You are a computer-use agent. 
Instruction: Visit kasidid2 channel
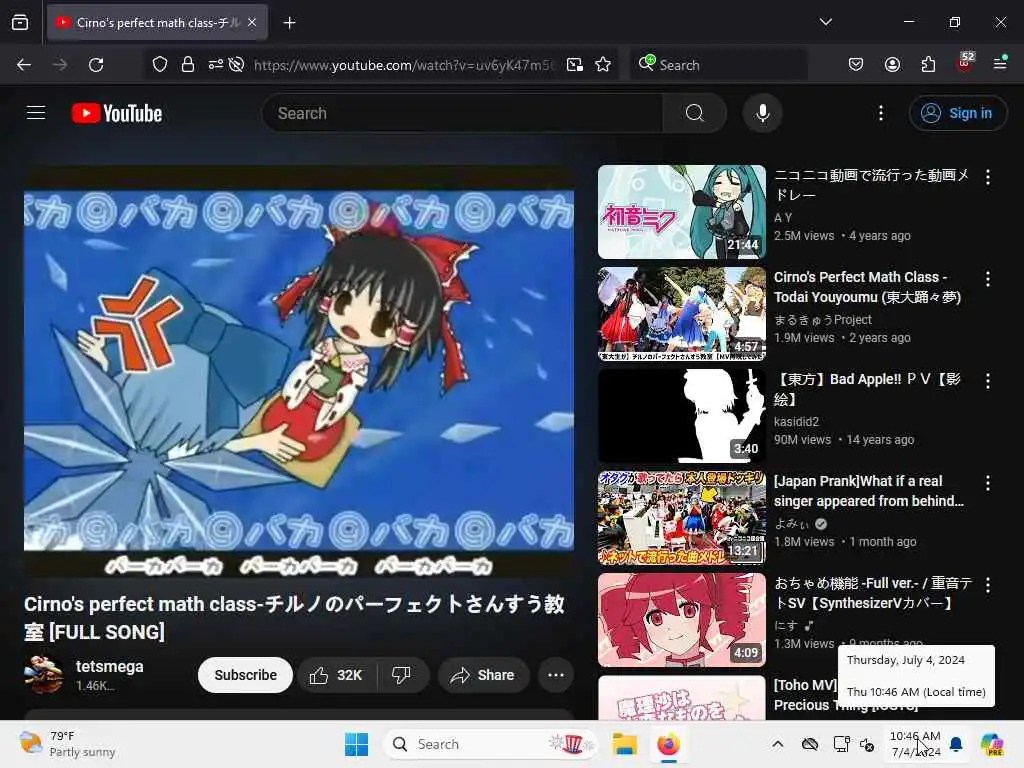pyautogui.click(x=796, y=421)
